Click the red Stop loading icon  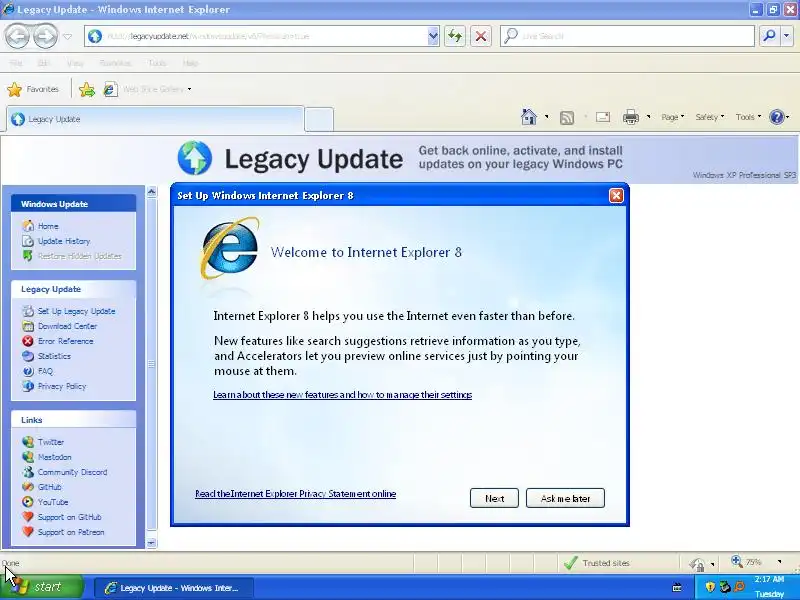pyautogui.click(x=481, y=36)
